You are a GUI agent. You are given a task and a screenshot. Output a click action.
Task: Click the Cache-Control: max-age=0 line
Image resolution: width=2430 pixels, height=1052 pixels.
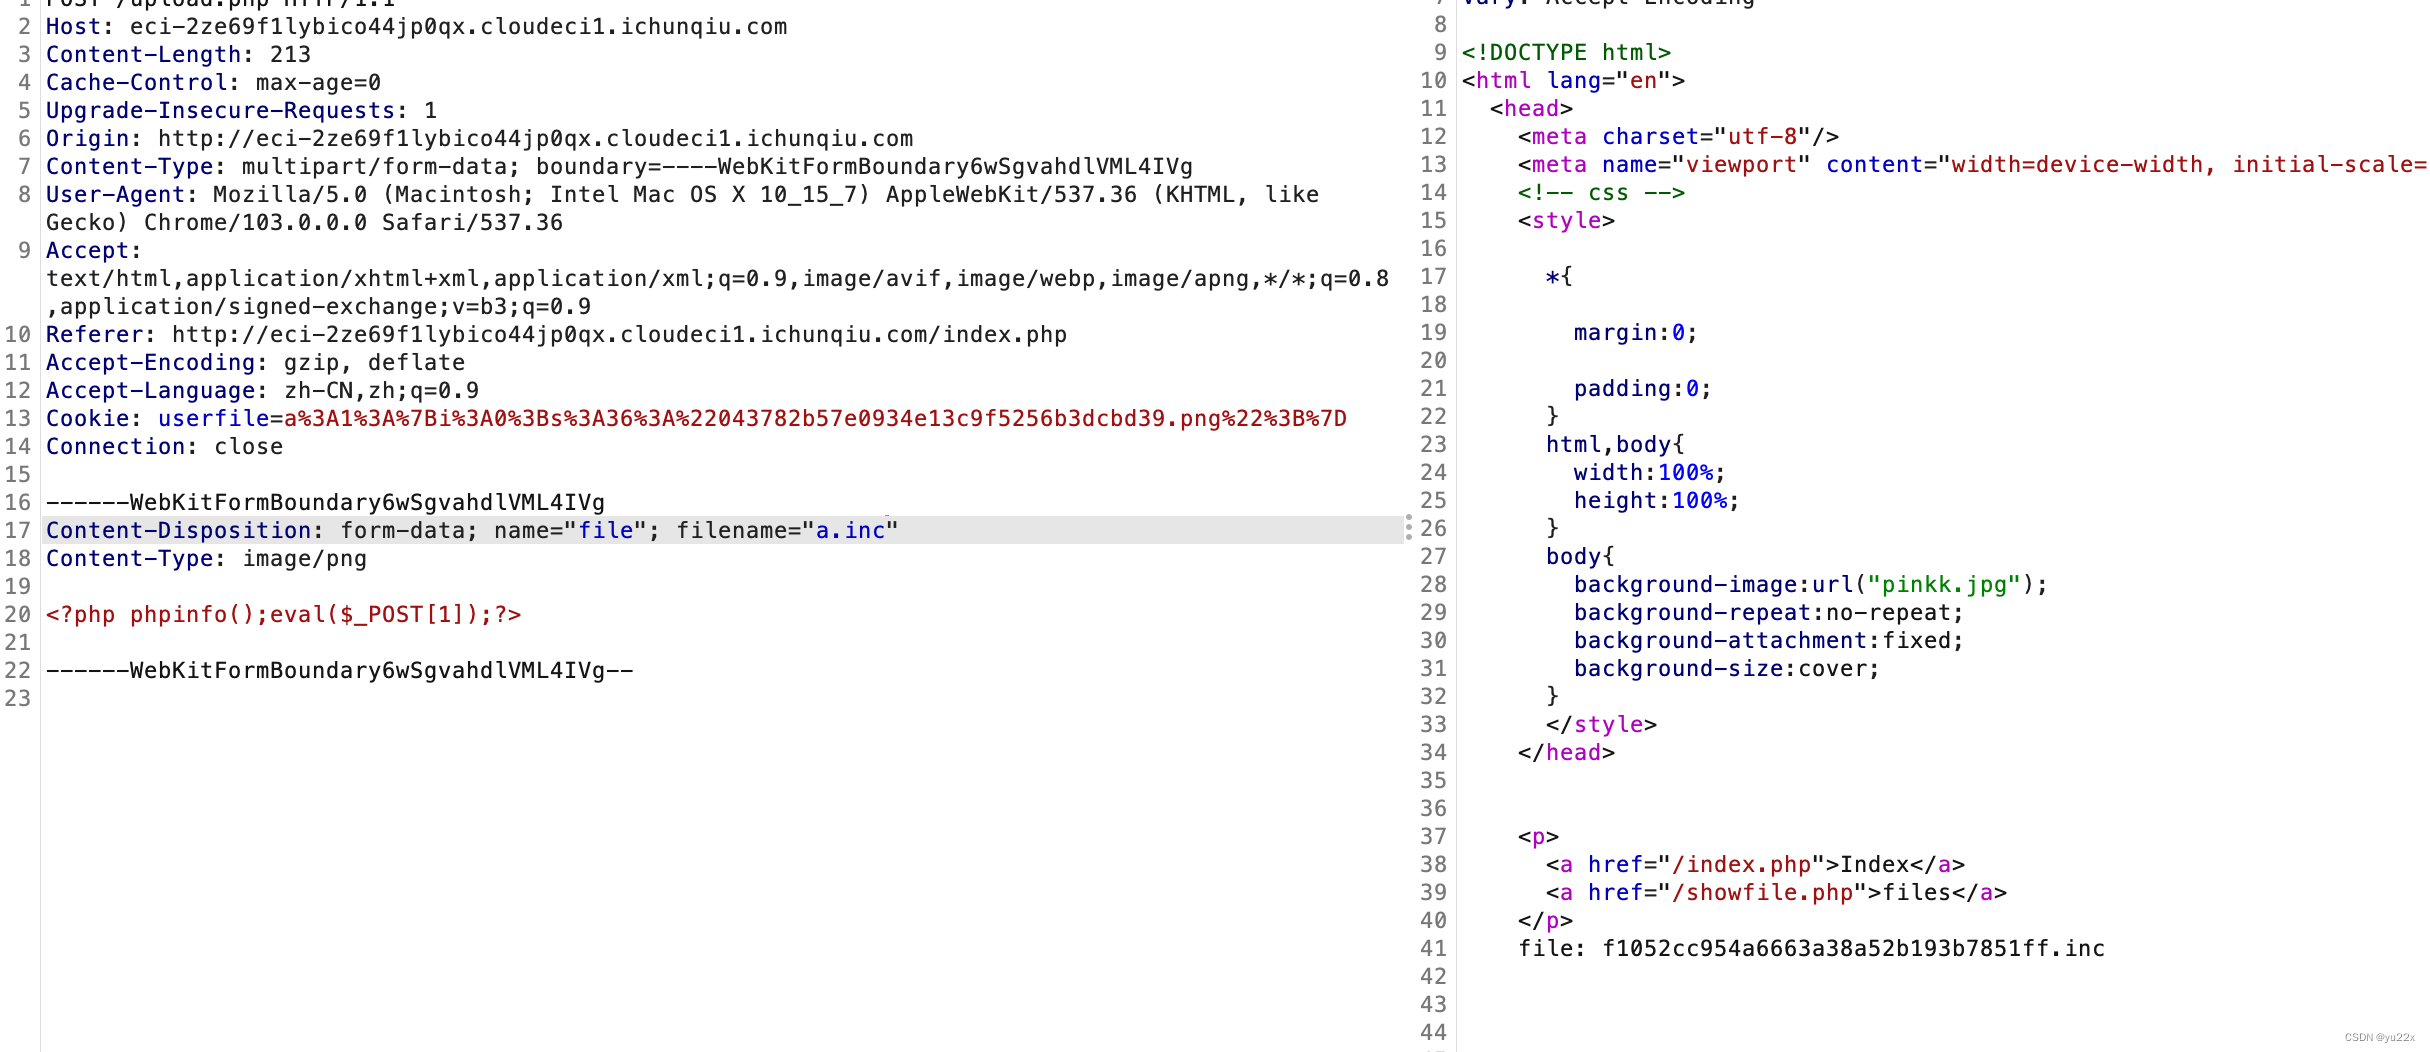tap(213, 83)
